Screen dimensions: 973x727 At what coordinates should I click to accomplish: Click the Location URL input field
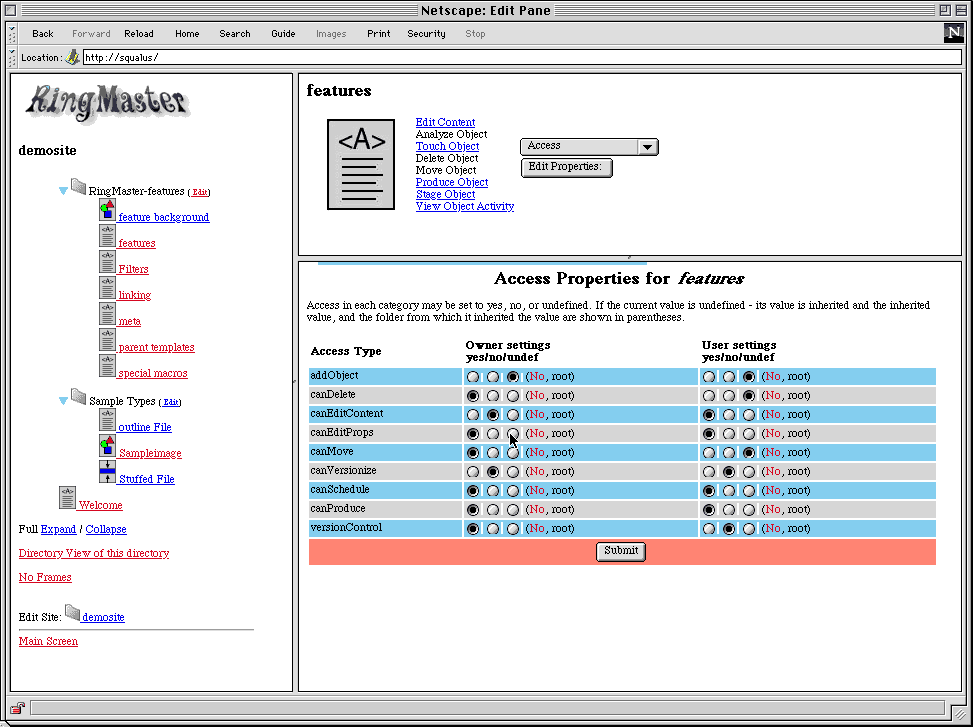[520, 57]
